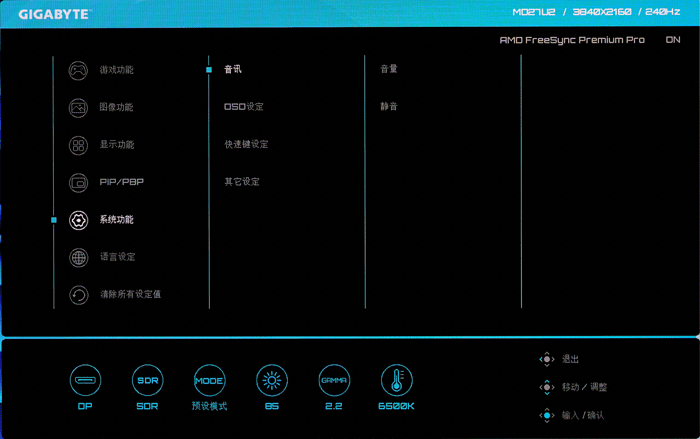Screen dimensions: 700x439
Task: Click the reset arrow icon for 清除所有设定值
Action: (x=78, y=295)
